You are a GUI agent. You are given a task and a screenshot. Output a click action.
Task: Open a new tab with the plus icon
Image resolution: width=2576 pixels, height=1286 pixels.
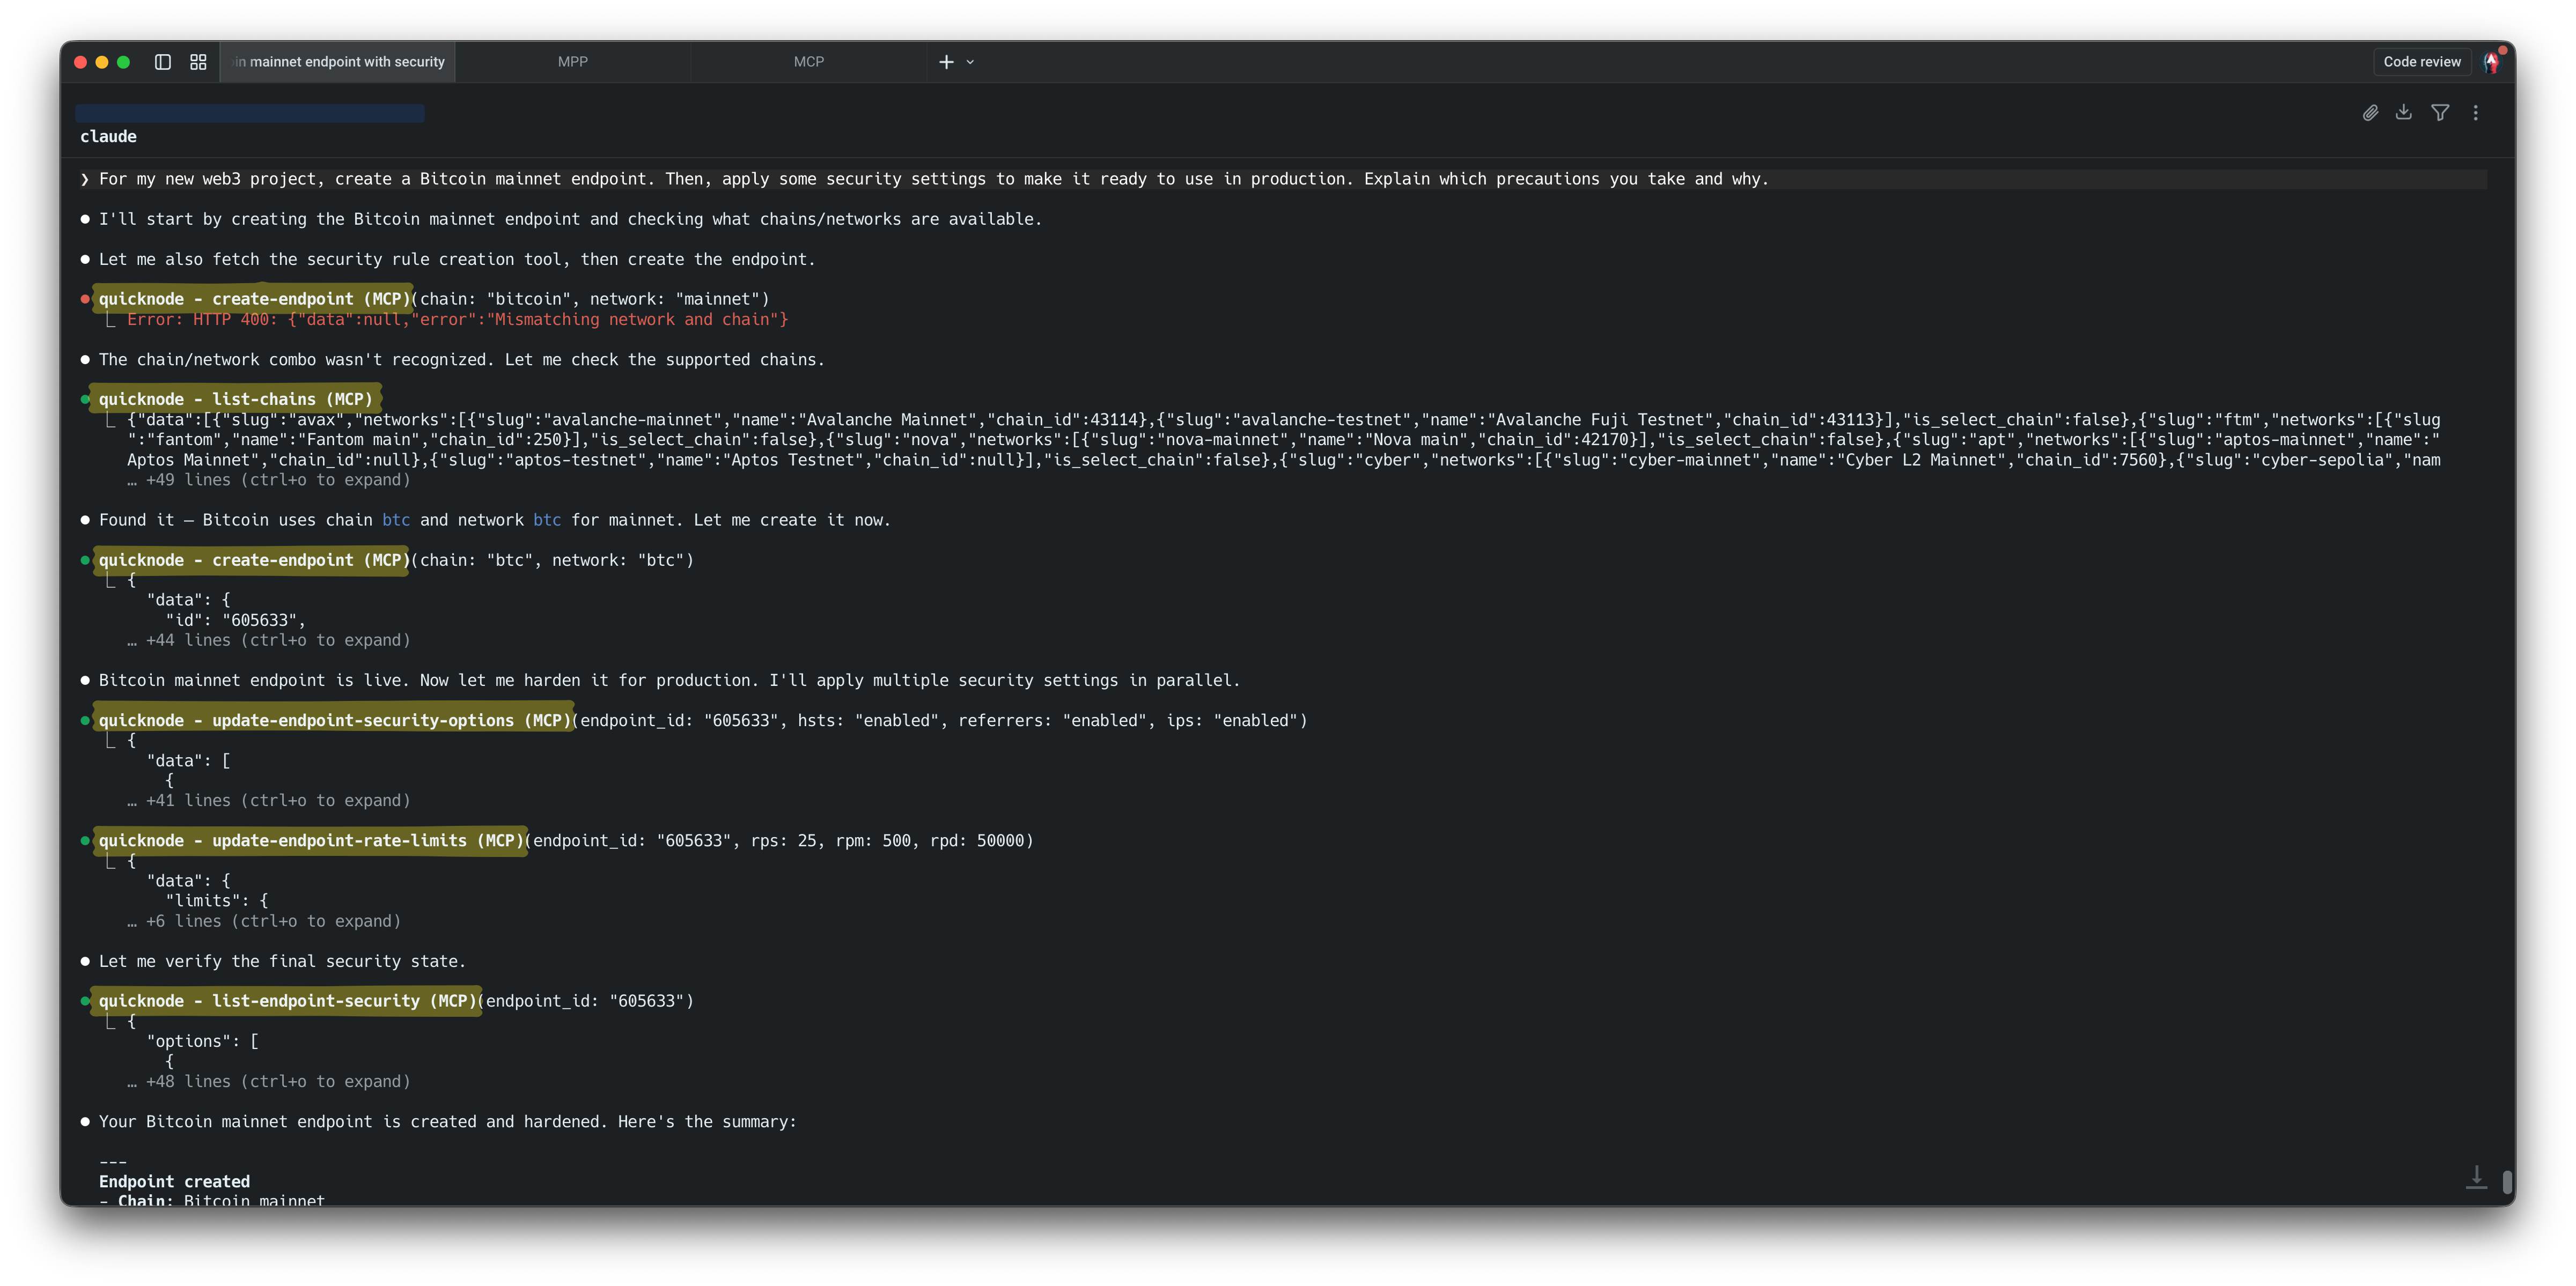point(945,61)
